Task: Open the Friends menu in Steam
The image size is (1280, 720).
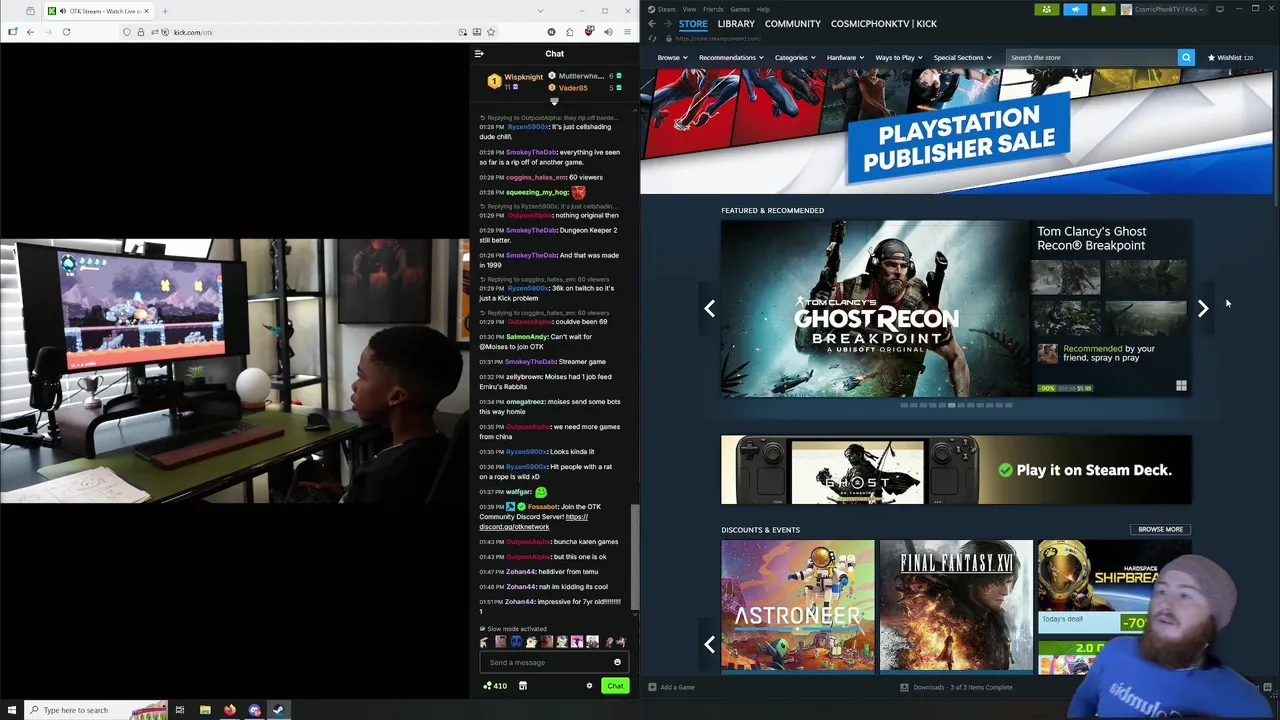Action: tap(713, 9)
